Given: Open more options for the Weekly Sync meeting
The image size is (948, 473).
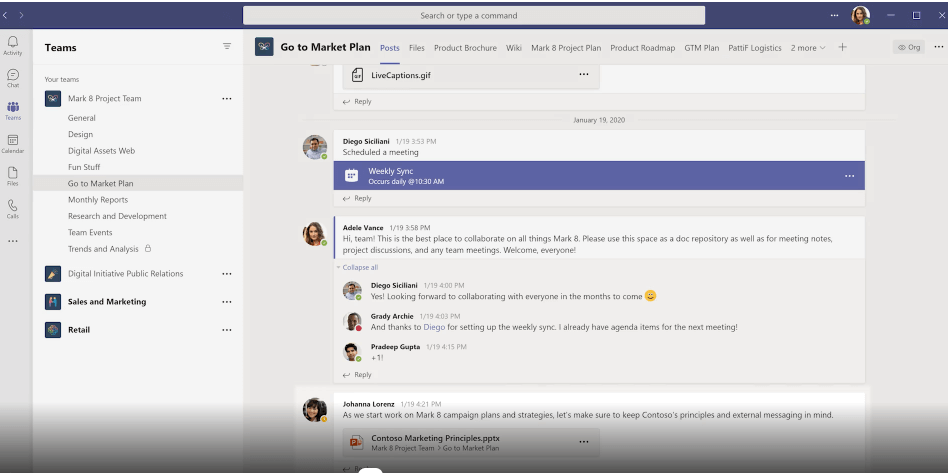Looking at the screenshot, I should tap(849, 175).
